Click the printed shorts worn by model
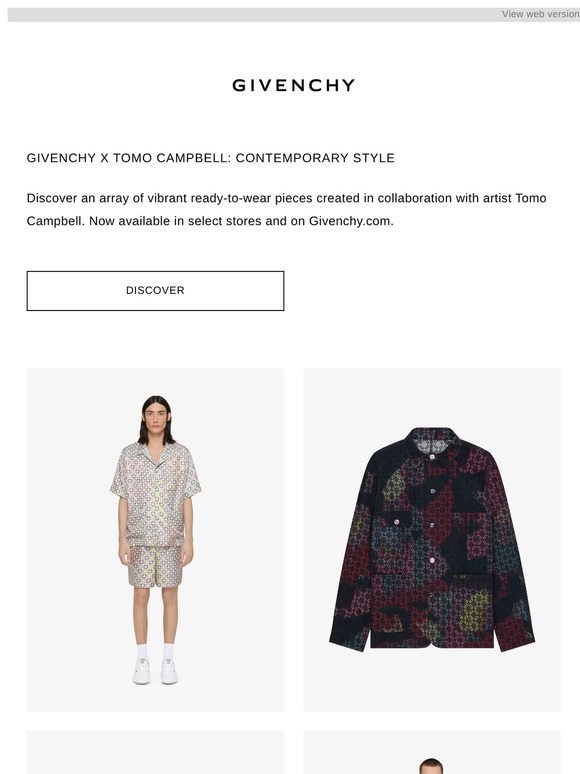This screenshot has height=774, width=580. click(155, 566)
